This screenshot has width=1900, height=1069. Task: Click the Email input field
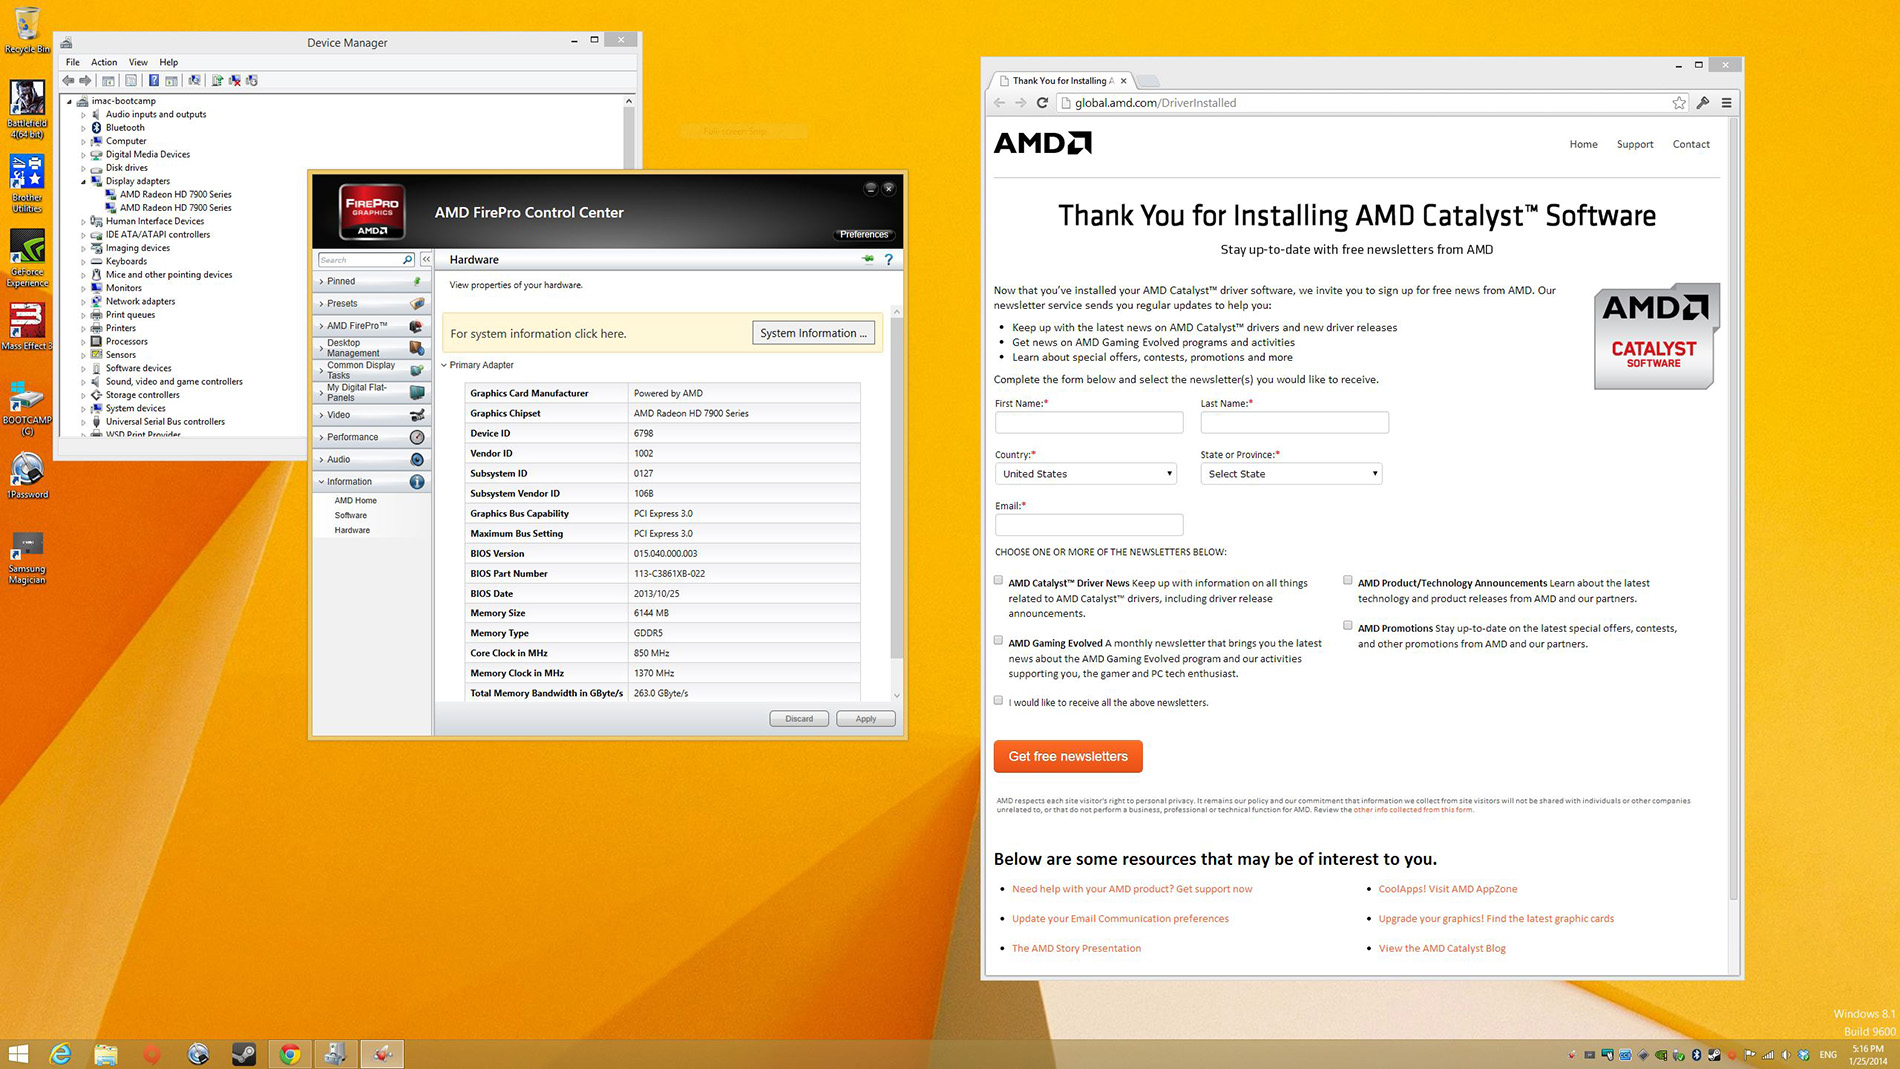click(1089, 524)
